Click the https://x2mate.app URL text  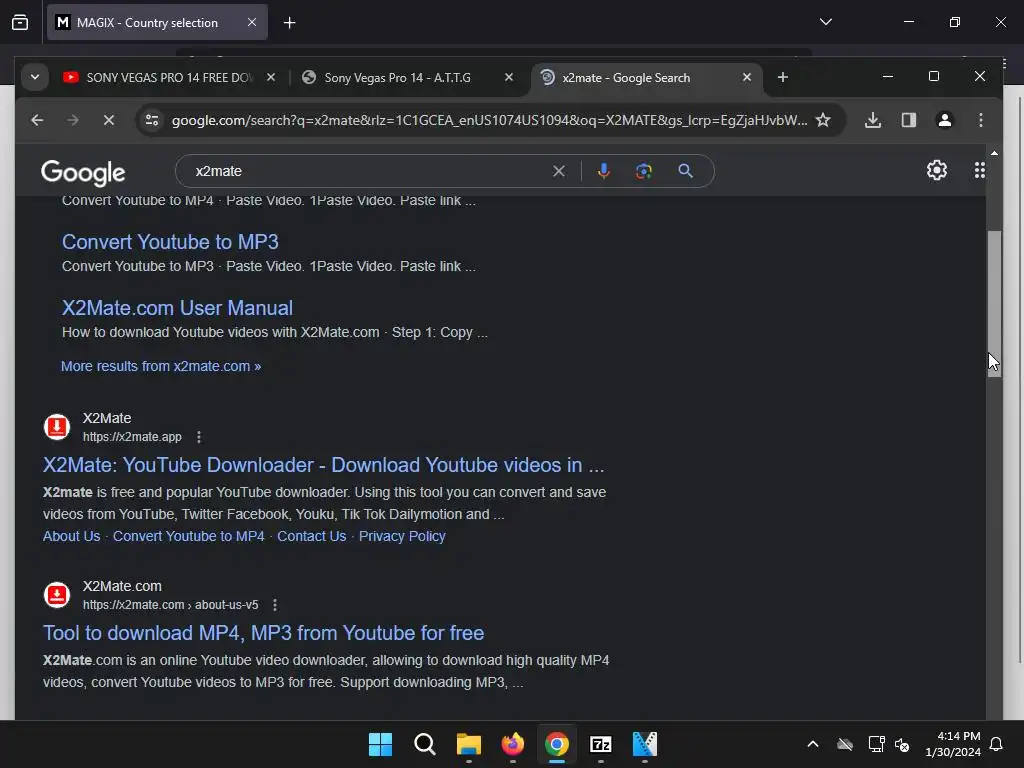click(x=132, y=437)
